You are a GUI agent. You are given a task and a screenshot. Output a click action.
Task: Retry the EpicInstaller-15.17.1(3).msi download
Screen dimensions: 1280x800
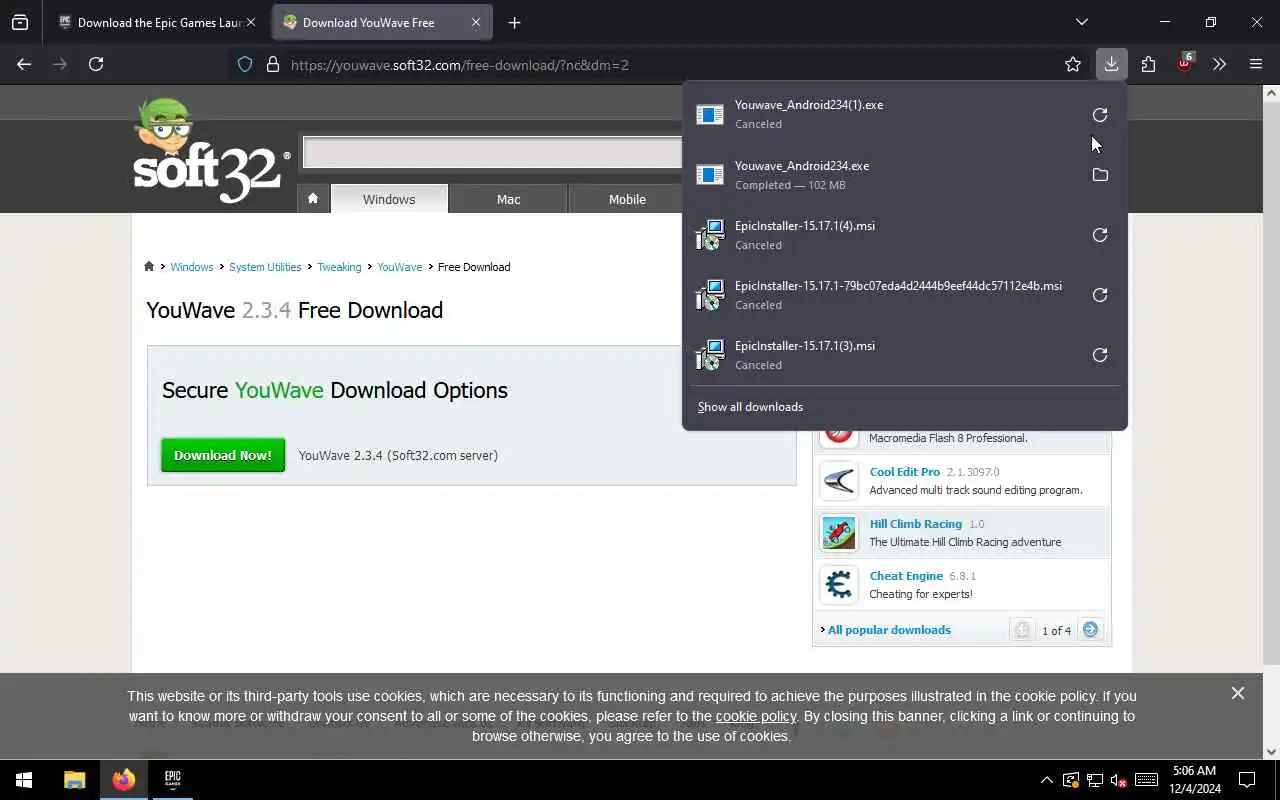coord(1100,355)
